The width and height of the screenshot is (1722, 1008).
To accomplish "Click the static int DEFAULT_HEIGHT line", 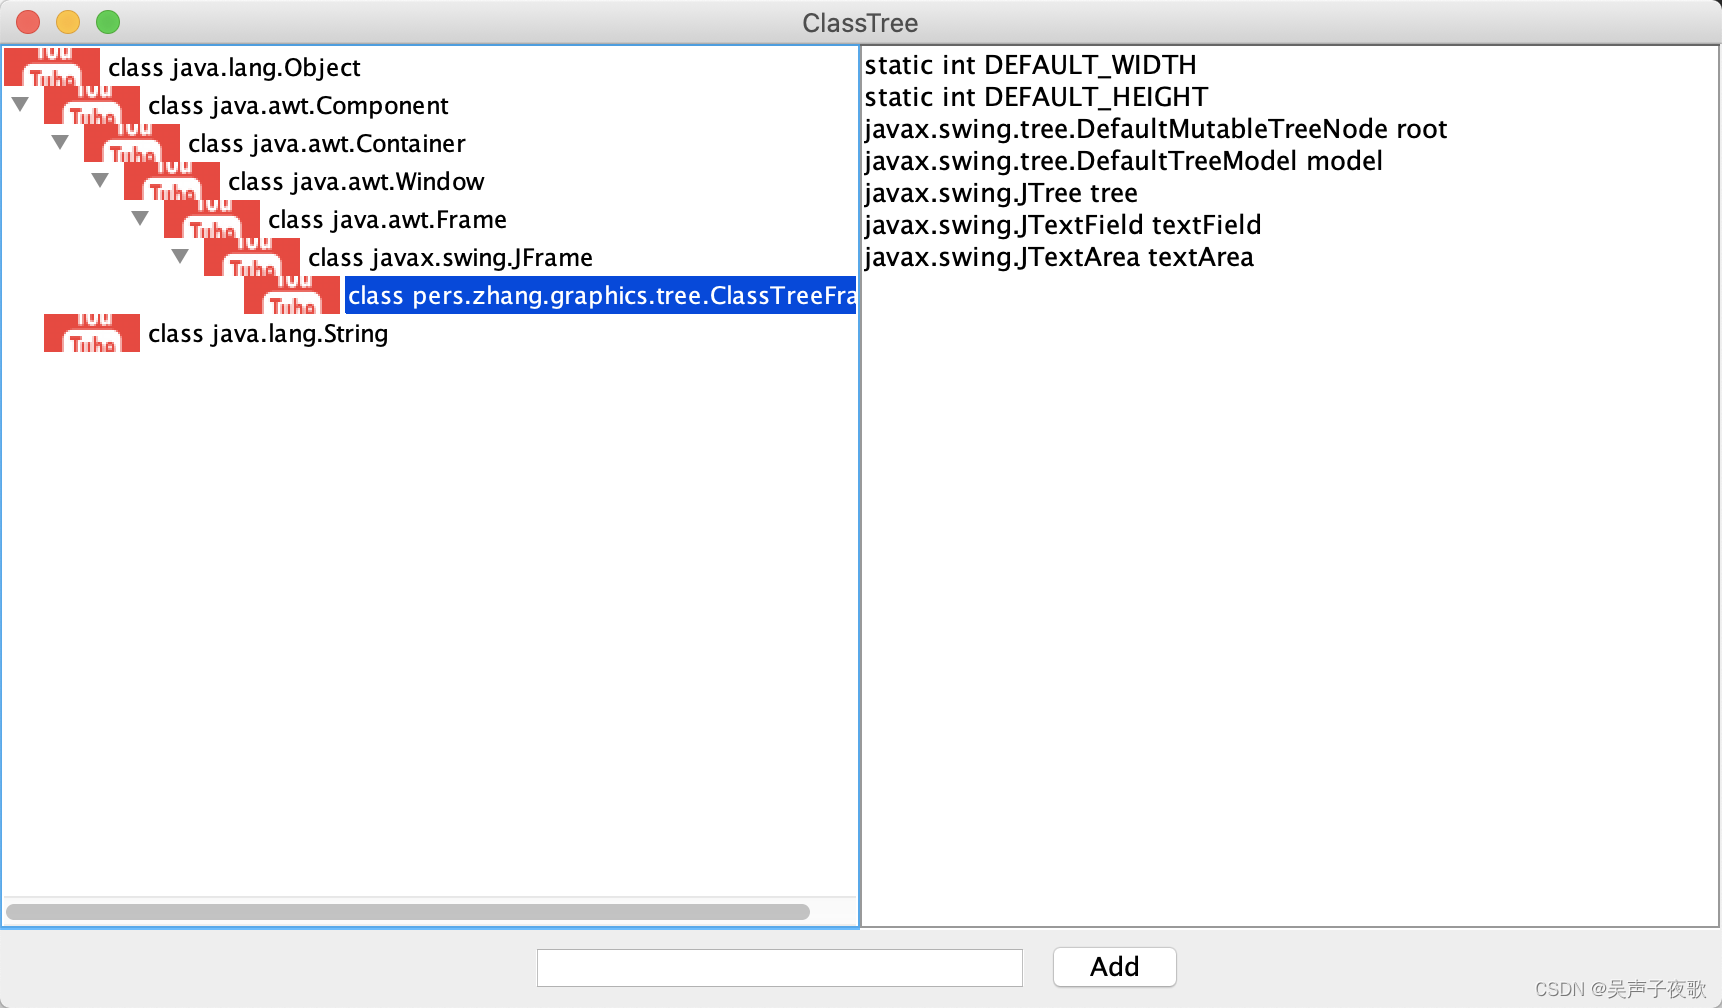I will coord(1036,97).
